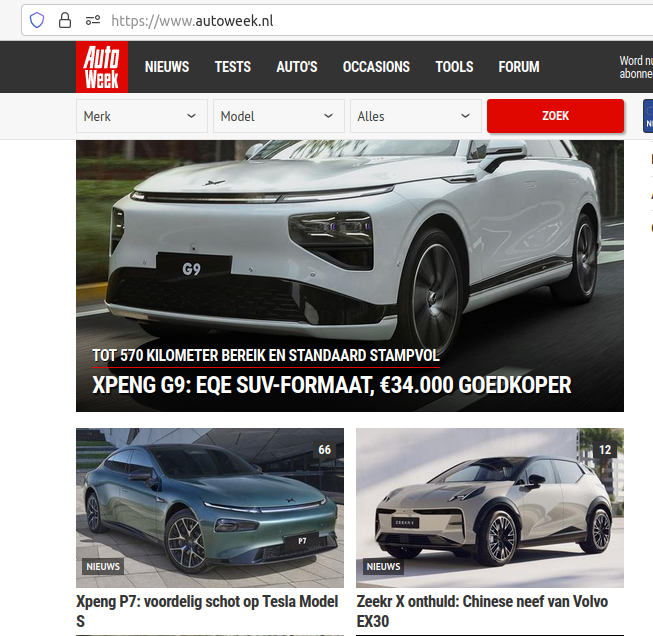Click the NIEUWS tag on Xpeng P7 card

[103, 566]
